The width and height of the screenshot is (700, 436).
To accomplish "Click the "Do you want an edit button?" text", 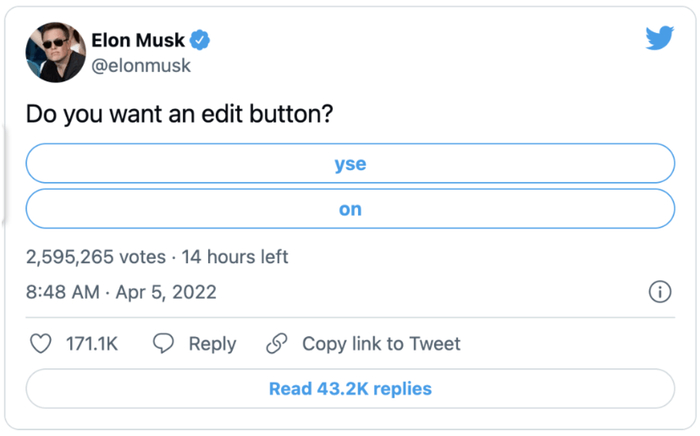I will (x=178, y=115).
